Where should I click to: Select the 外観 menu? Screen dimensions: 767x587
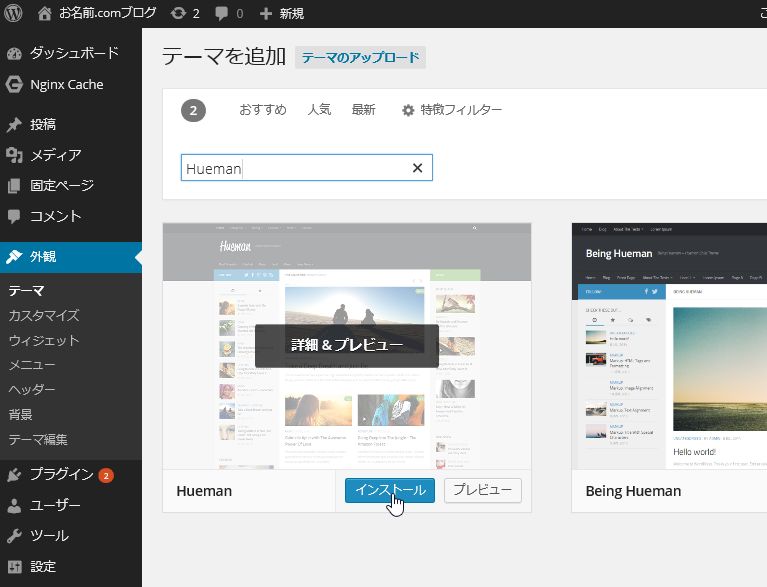71,257
